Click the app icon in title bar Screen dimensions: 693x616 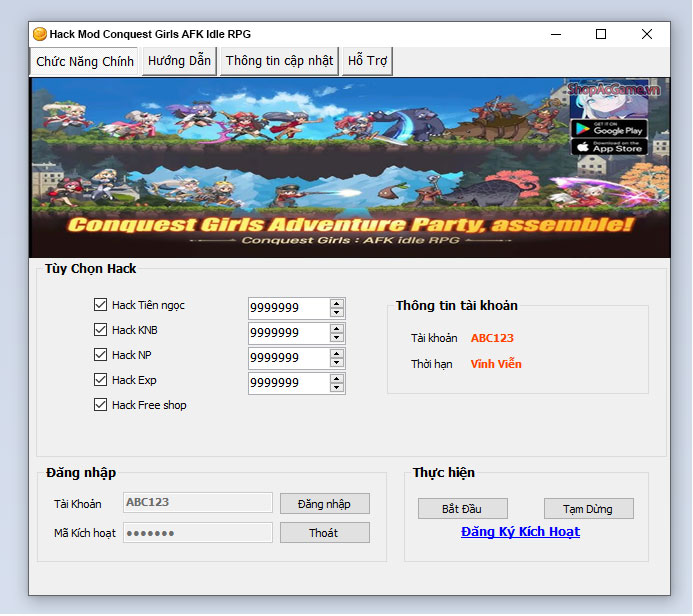(40, 34)
